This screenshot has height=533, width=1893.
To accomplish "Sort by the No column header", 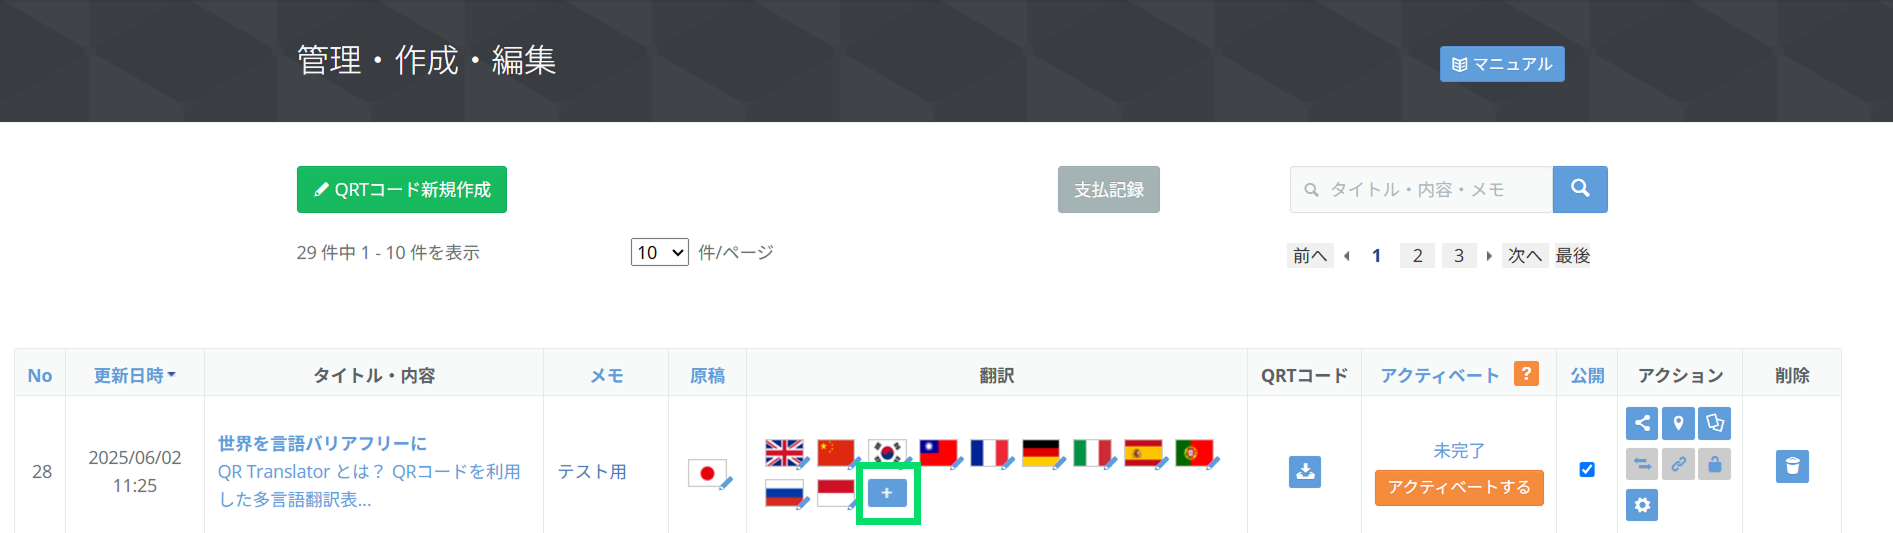I will point(40,375).
